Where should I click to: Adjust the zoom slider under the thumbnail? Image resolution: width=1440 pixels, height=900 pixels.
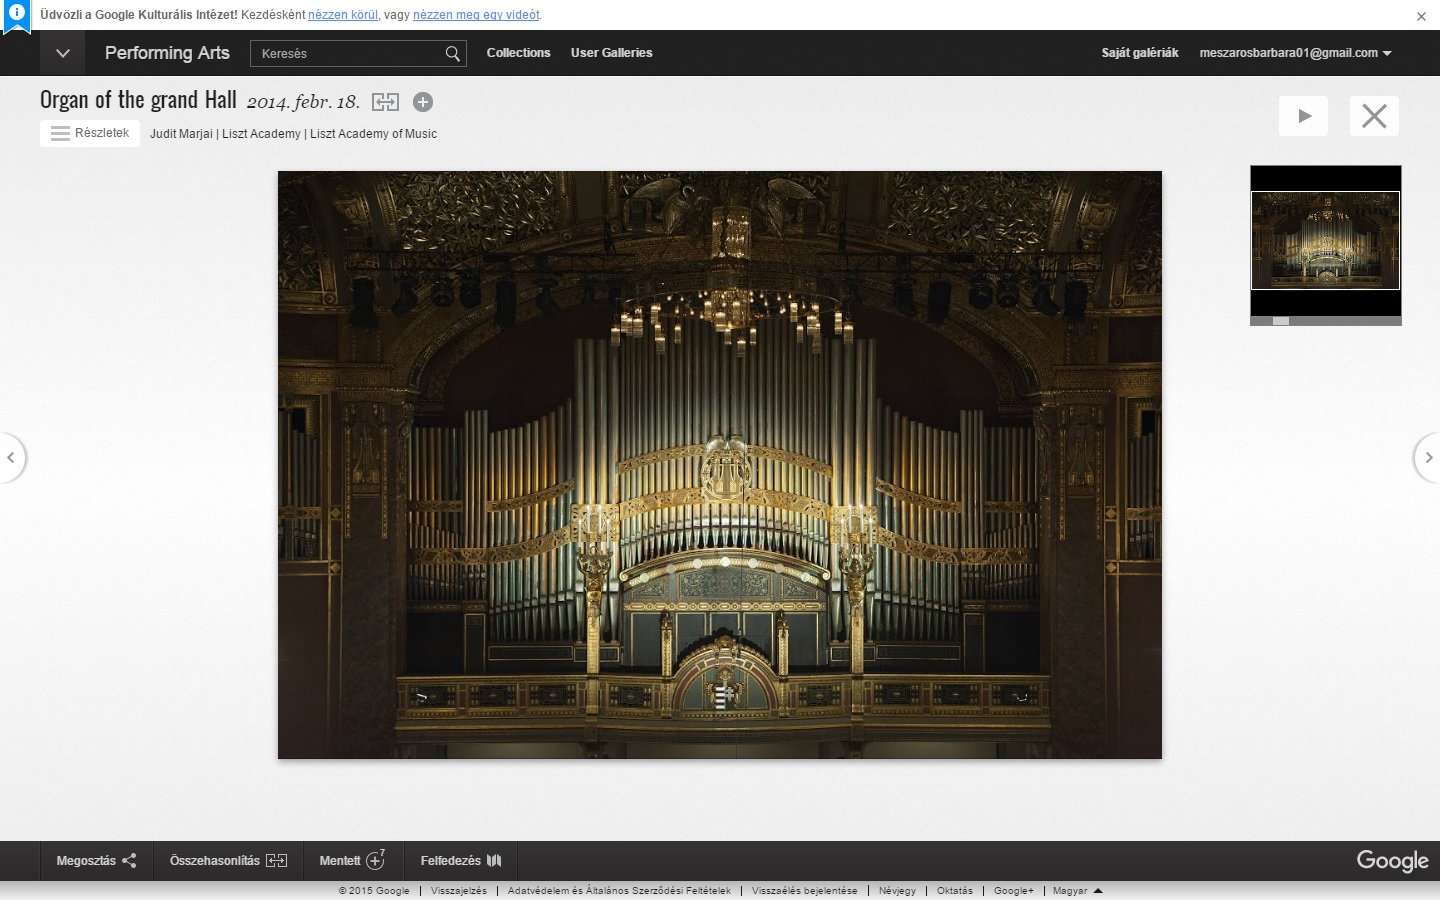pos(1281,321)
